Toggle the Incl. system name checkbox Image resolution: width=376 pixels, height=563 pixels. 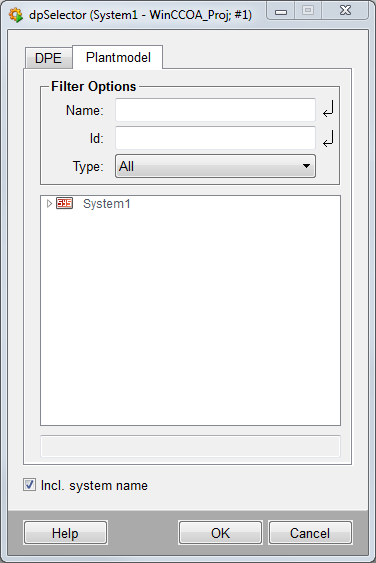(x=29, y=485)
